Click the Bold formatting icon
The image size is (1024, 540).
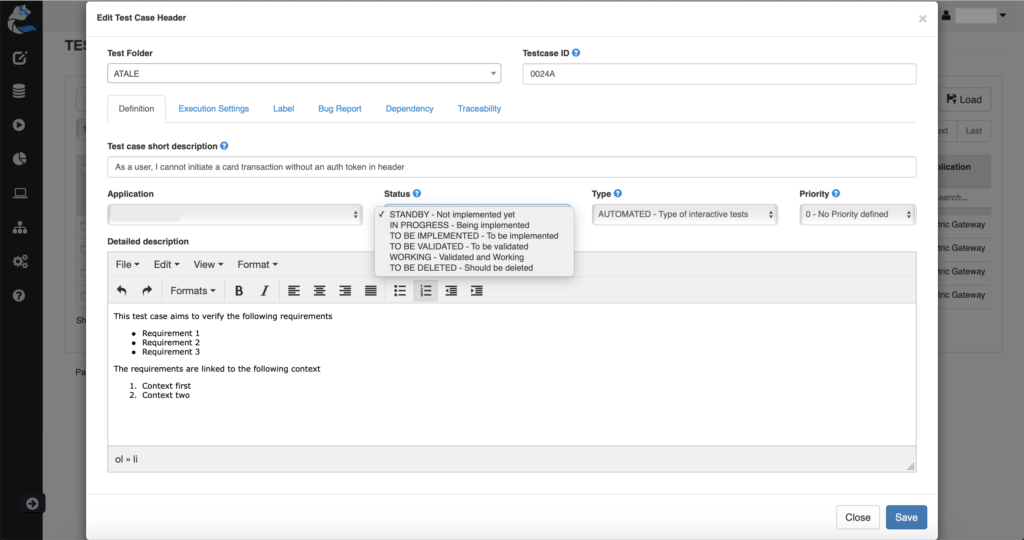point(239,291)
